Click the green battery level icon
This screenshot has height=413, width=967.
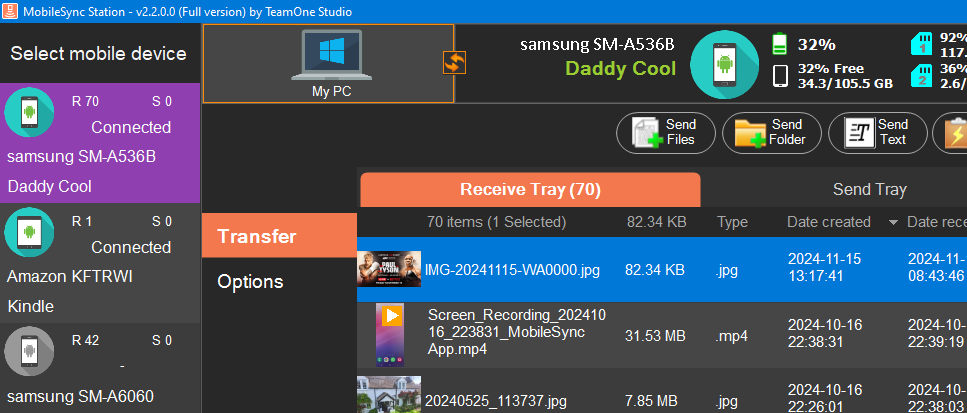tap(780, 44)
